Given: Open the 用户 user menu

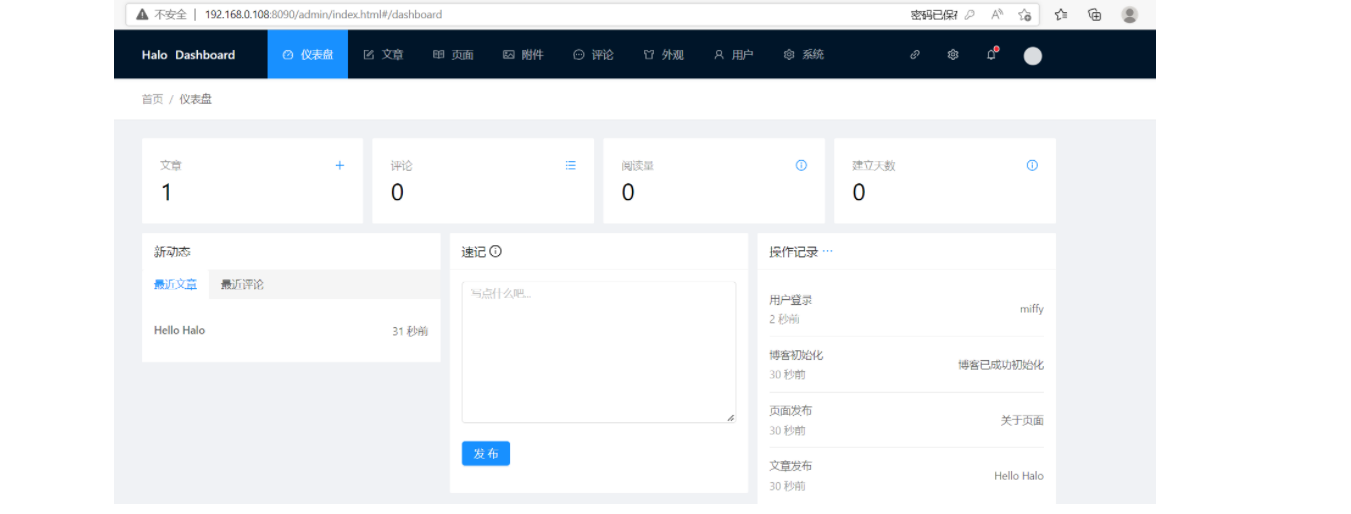Looking at the screenshot, I should [x=733, y=55].
